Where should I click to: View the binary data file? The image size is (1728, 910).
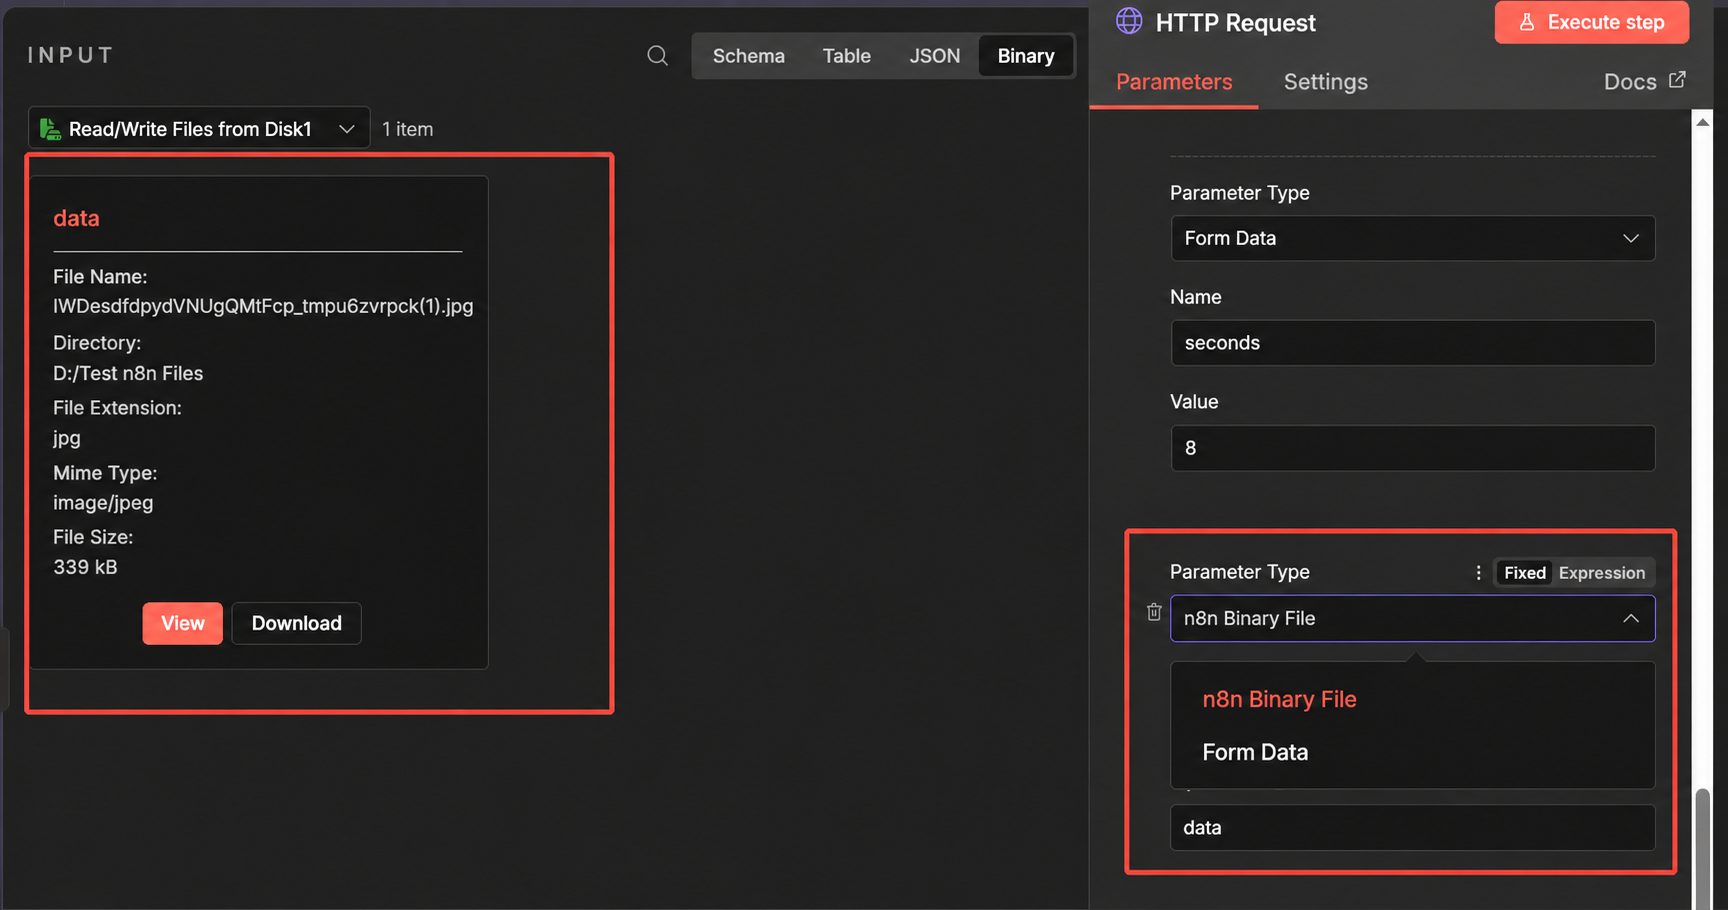(x=182, y=623)
